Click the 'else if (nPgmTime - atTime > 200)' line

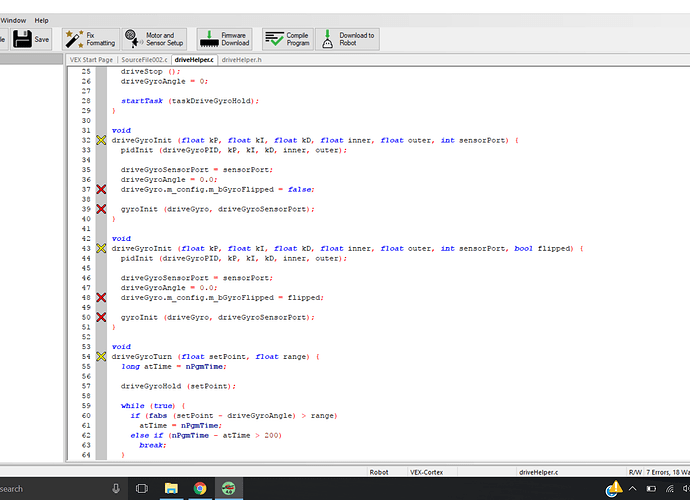[x=206, y=435]
